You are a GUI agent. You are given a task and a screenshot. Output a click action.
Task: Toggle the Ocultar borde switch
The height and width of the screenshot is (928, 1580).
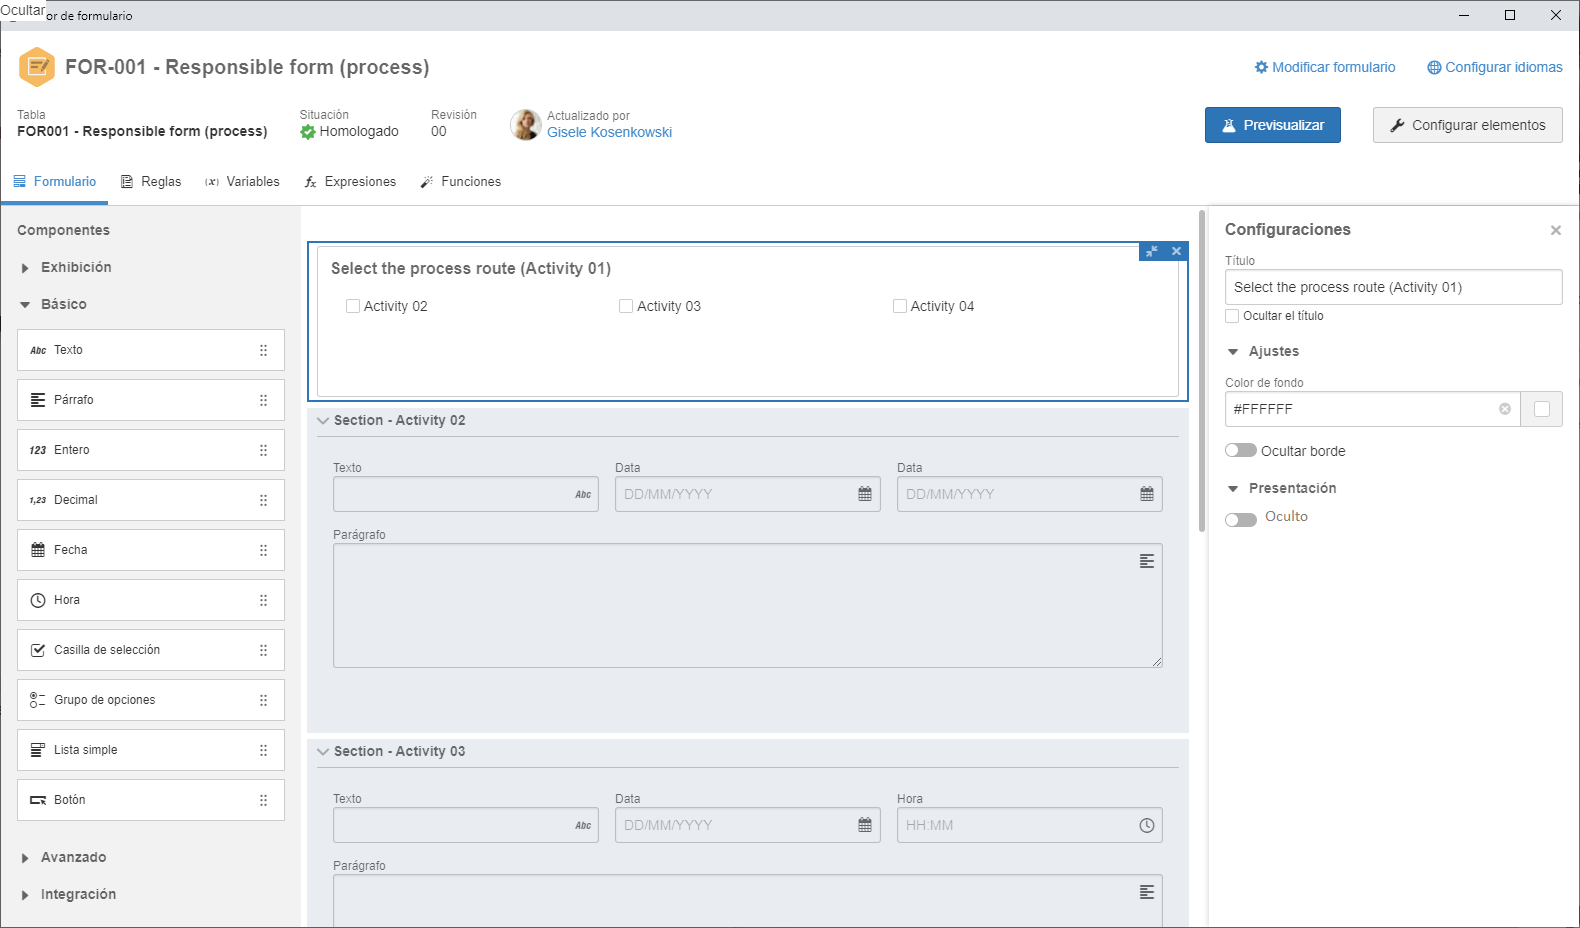(1241, 451)
